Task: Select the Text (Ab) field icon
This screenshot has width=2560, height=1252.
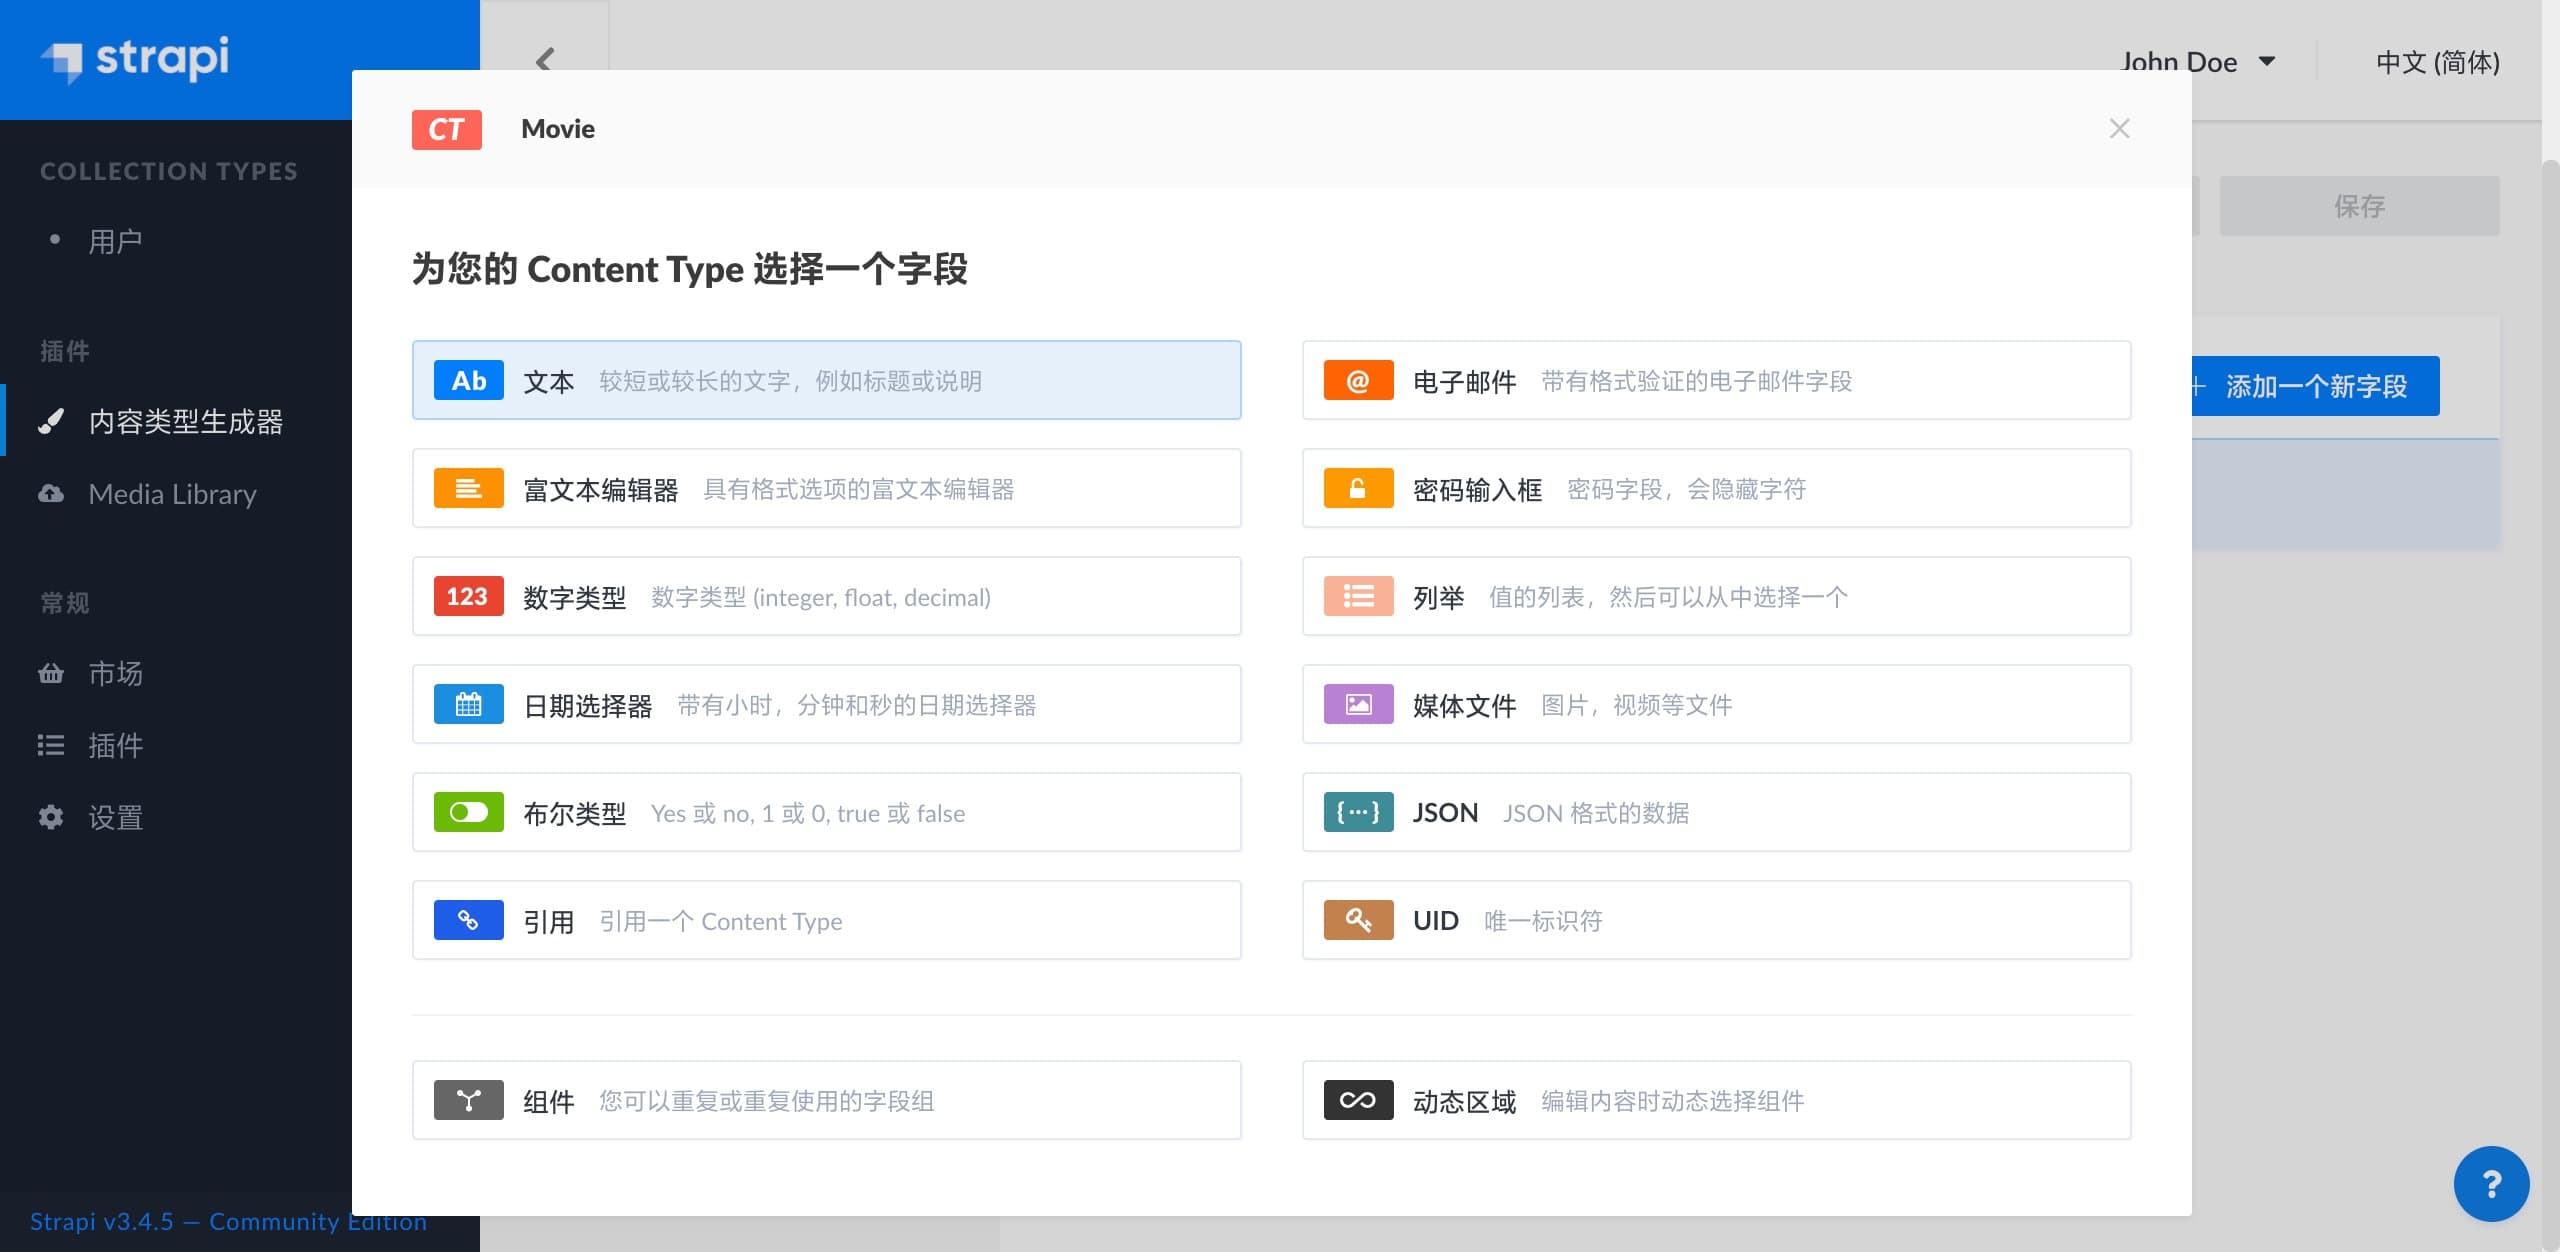Action: (x=468, y=380)
